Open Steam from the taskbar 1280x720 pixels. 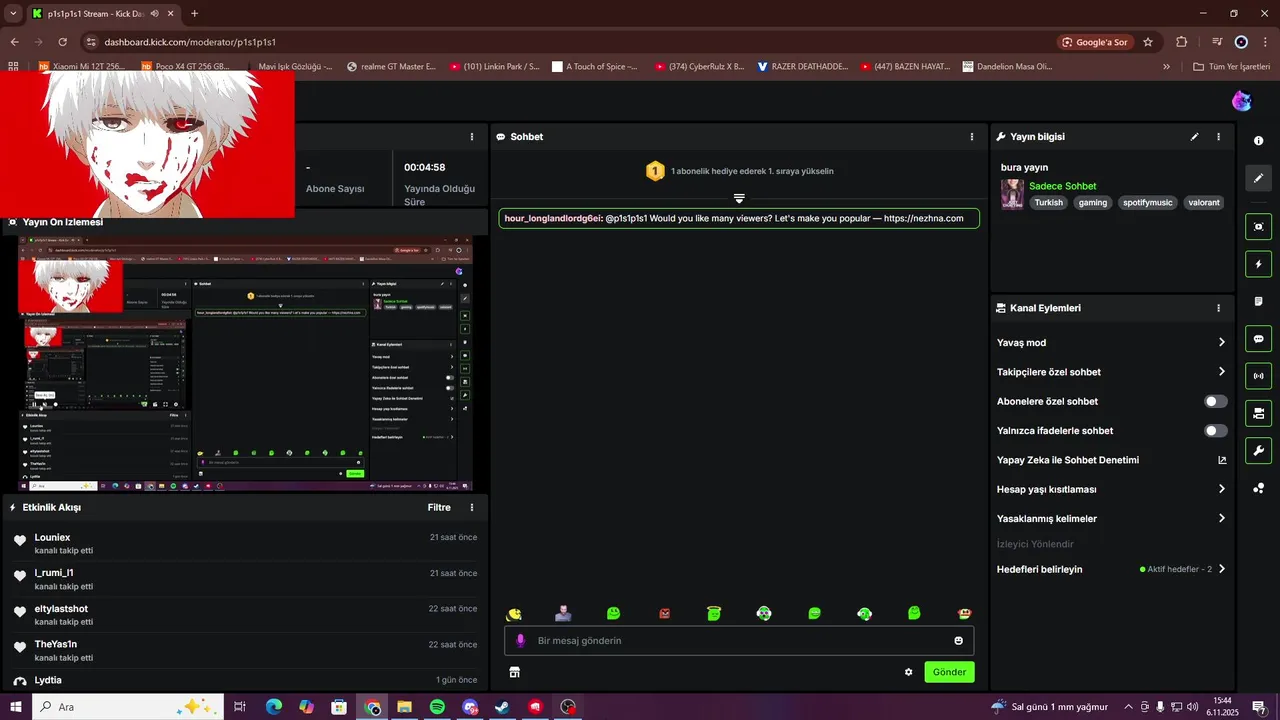coord(502,707)
